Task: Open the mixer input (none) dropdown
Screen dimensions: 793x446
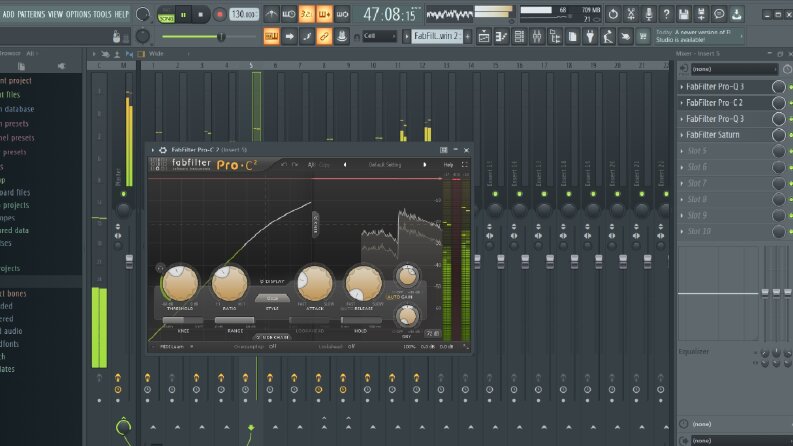Action: (733, 69)
